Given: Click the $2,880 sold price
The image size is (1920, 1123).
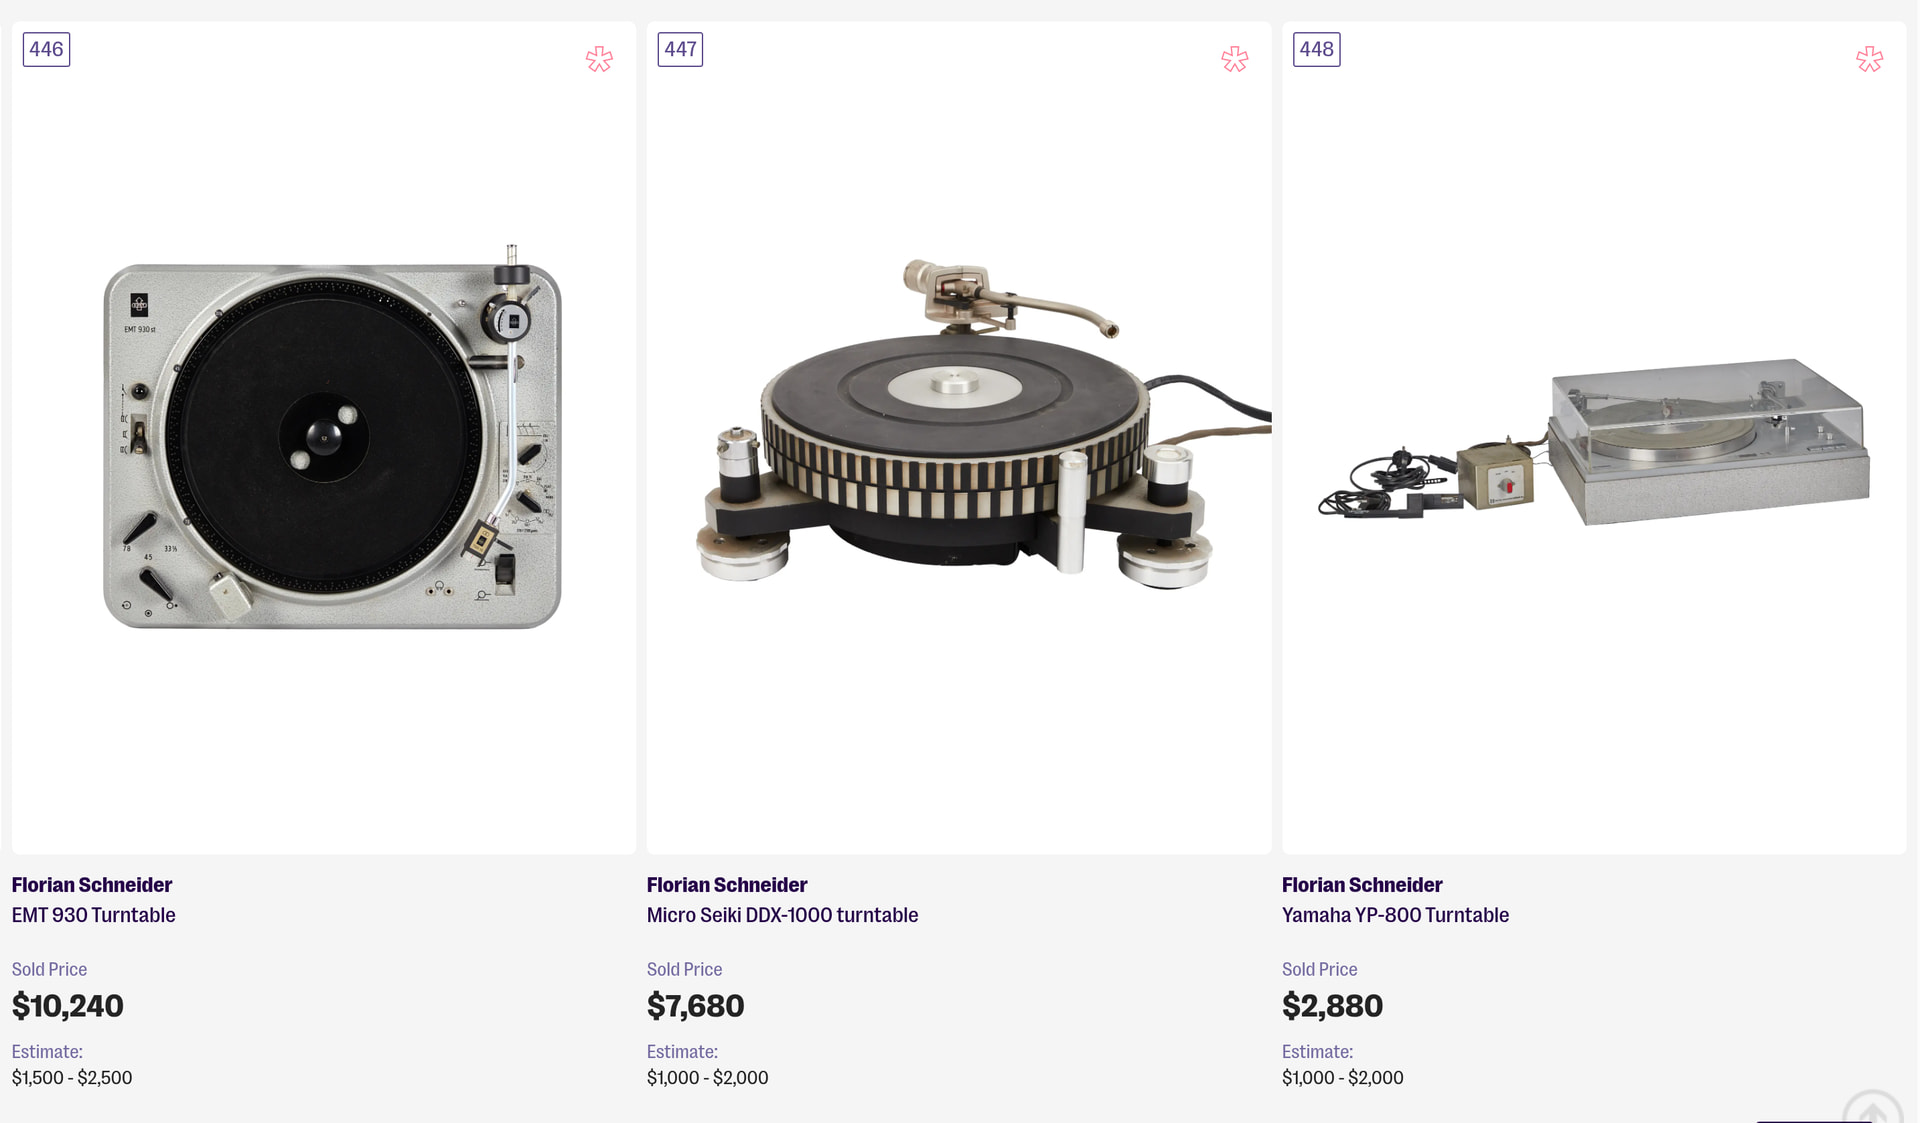Looking at the screenshot, I should coord(1332,1005).
